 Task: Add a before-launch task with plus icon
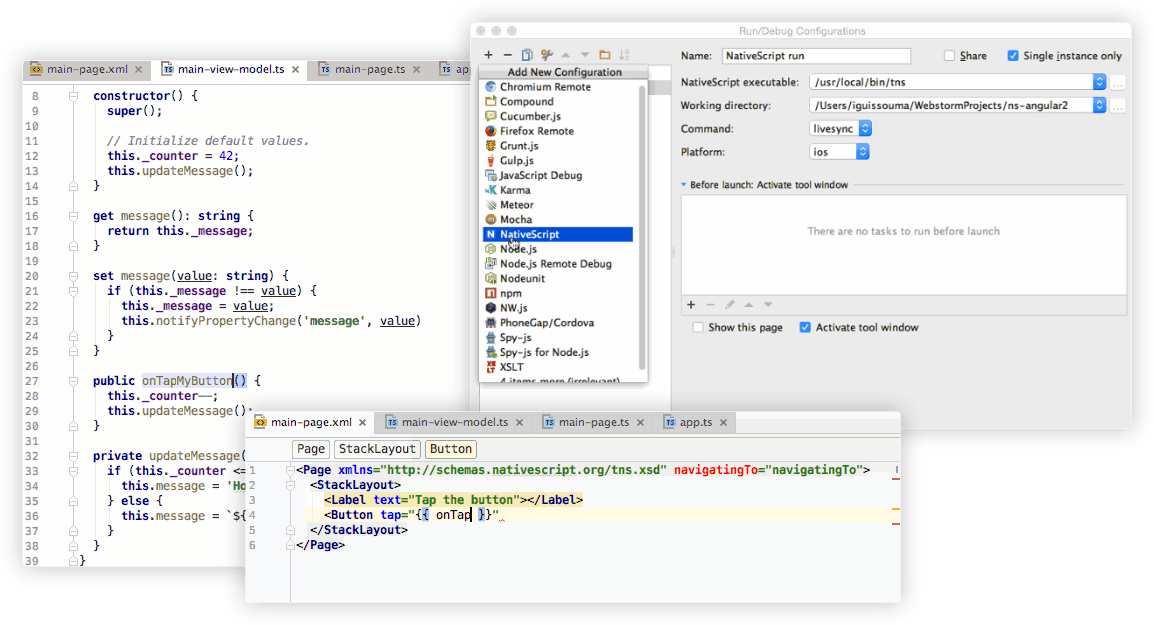[x=691, y=305]
